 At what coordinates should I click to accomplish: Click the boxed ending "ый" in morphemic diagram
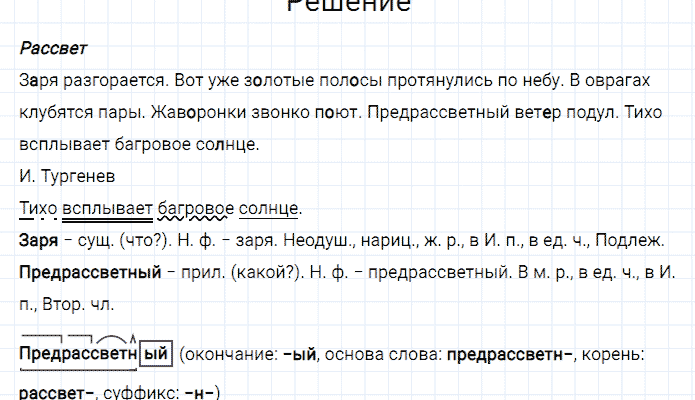click(x=155, y=353)
